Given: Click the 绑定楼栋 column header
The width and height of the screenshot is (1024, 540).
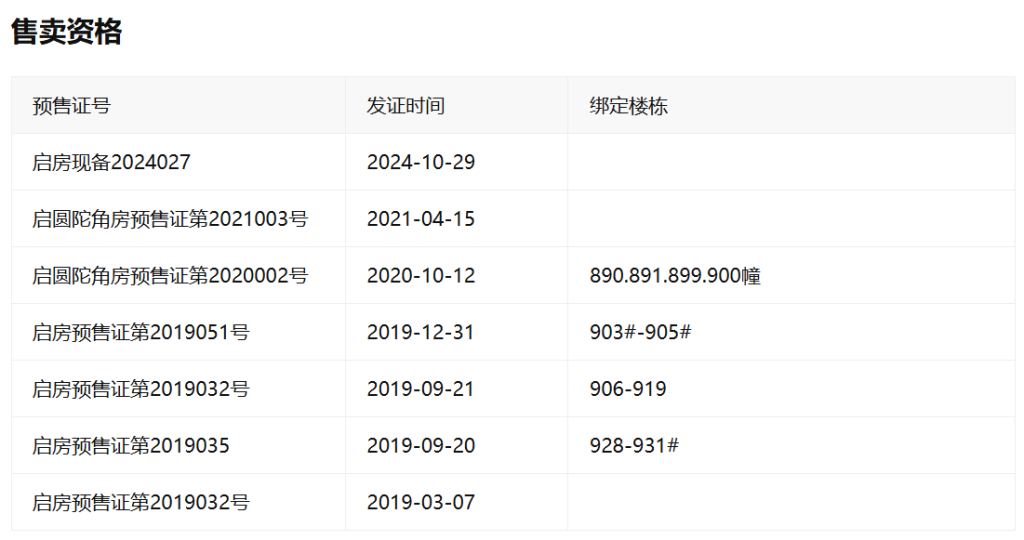Looking at the screenshot, I should 628,106.
